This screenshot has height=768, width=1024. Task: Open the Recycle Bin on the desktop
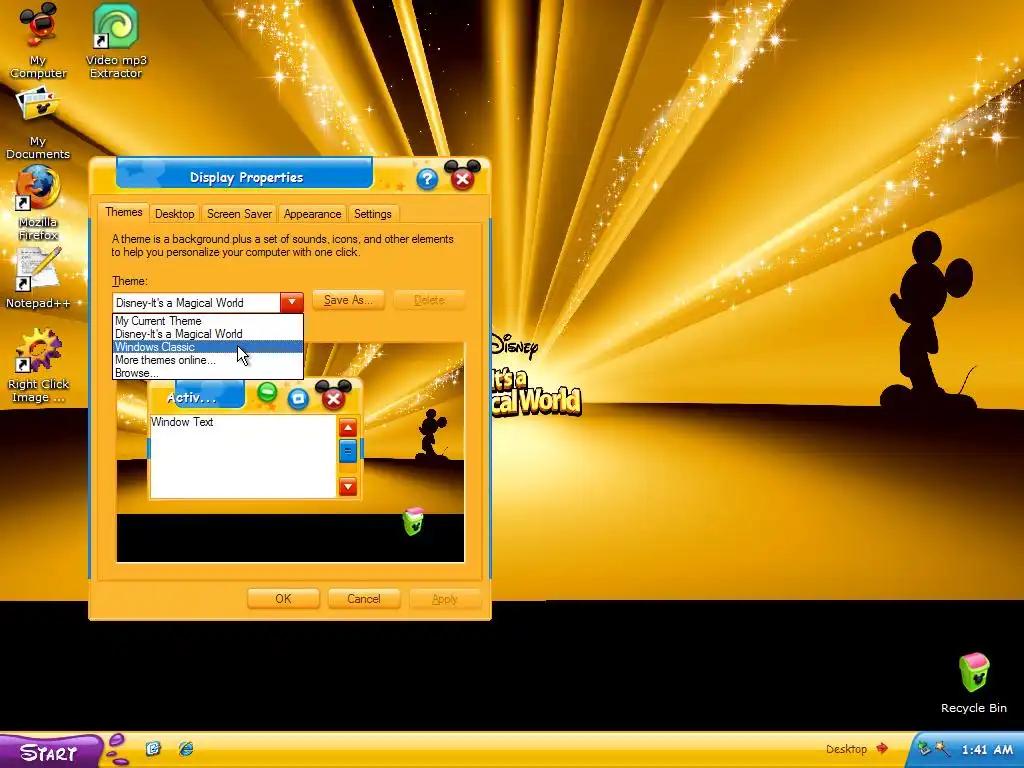[974, 682]
